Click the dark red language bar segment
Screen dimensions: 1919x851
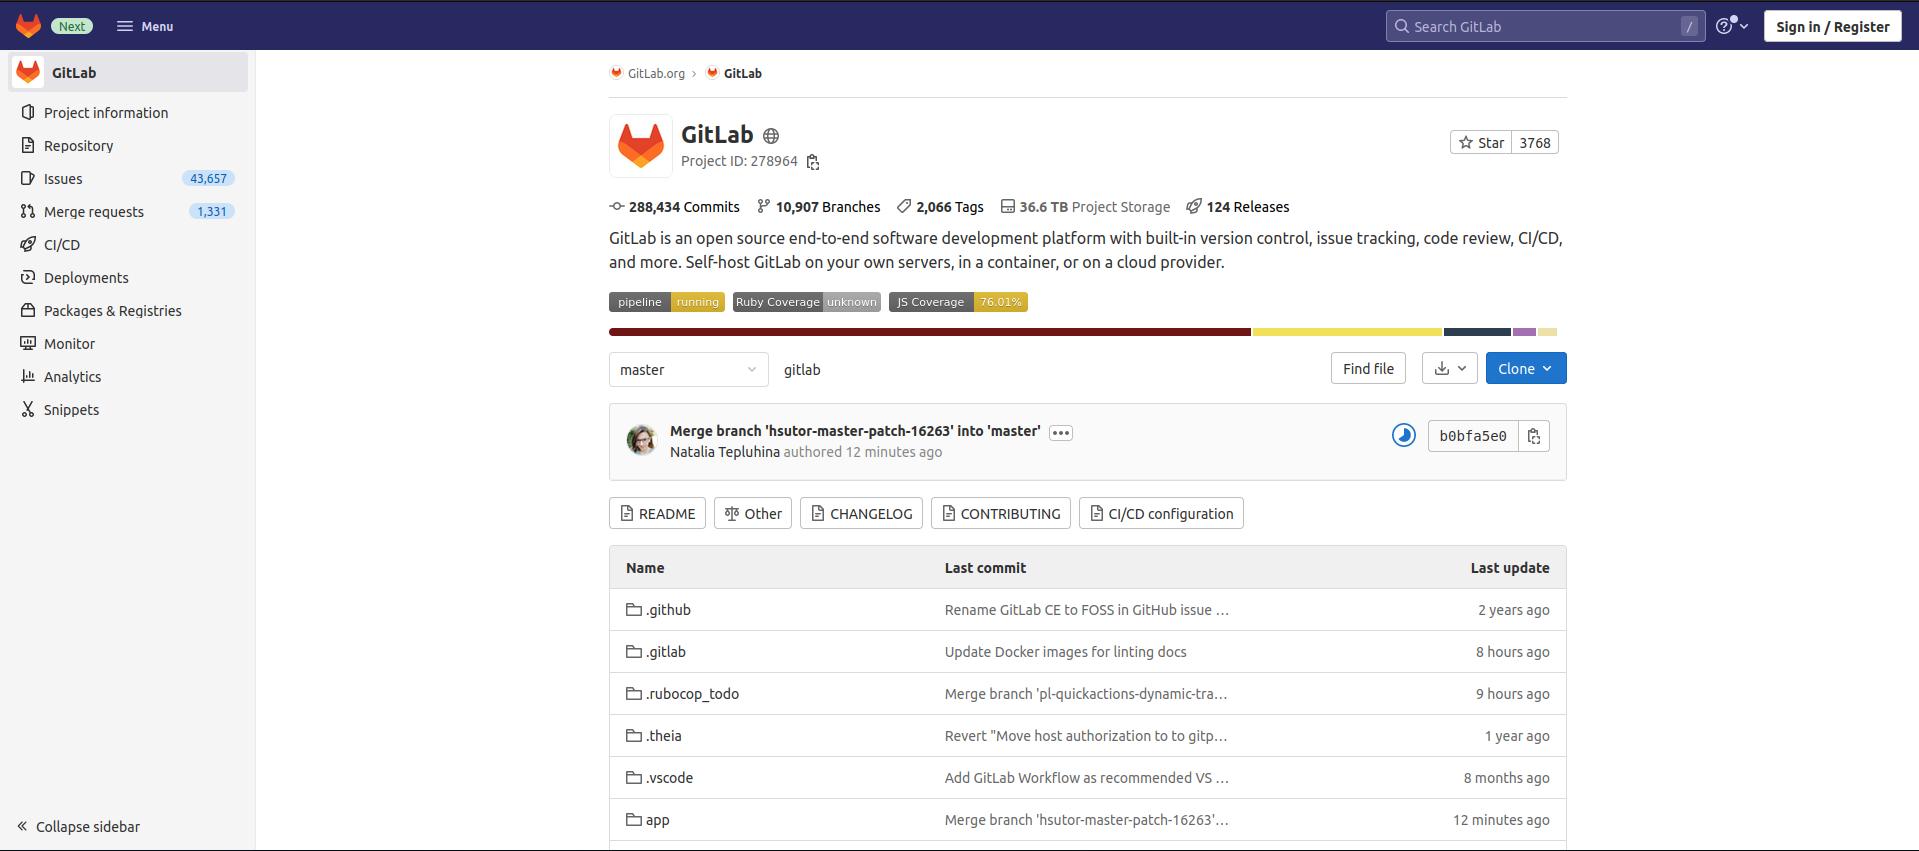point(930,332)
